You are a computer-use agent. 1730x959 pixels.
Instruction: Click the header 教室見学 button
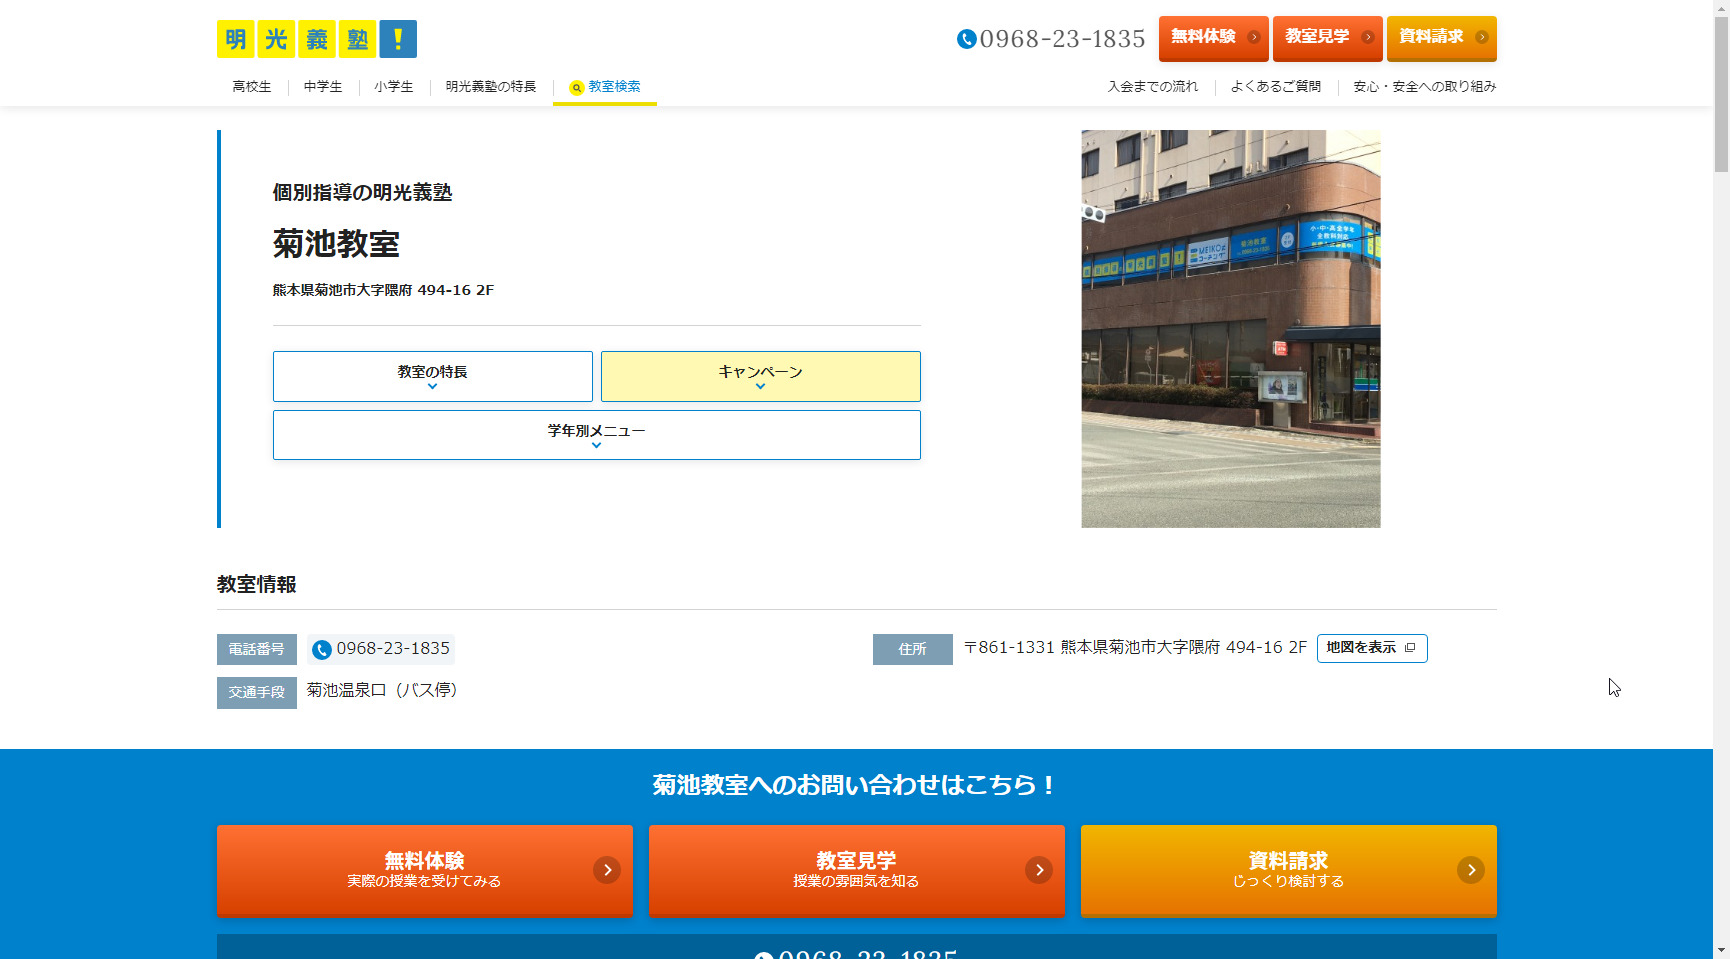(1328, 38)
